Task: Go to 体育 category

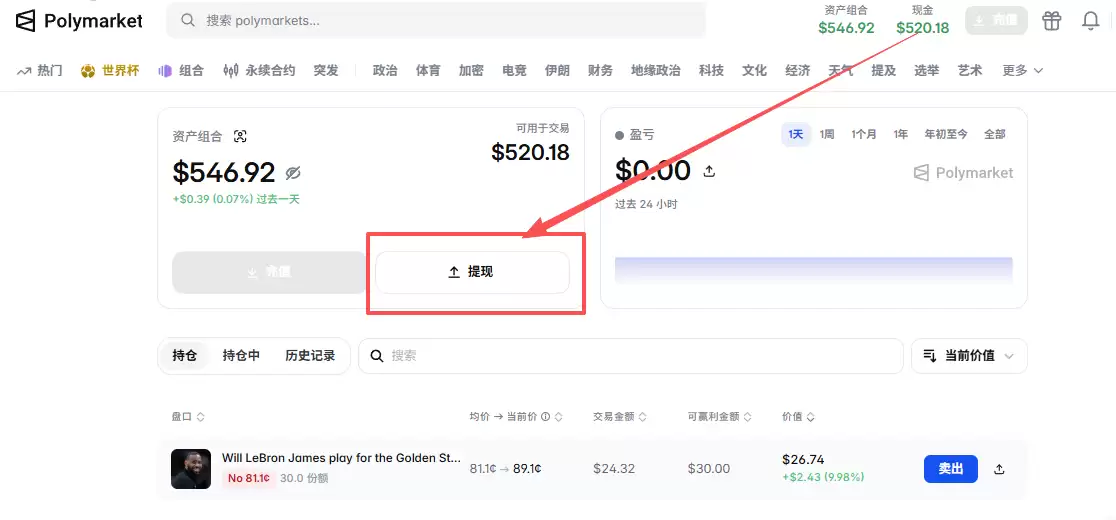Action: (x=428, y=70)
